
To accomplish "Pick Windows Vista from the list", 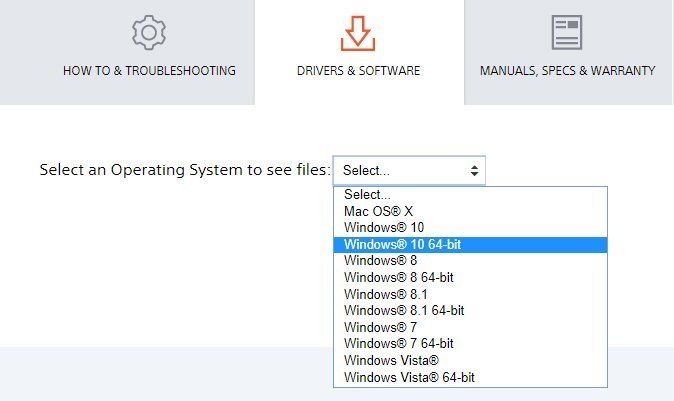I will [470, 361].
